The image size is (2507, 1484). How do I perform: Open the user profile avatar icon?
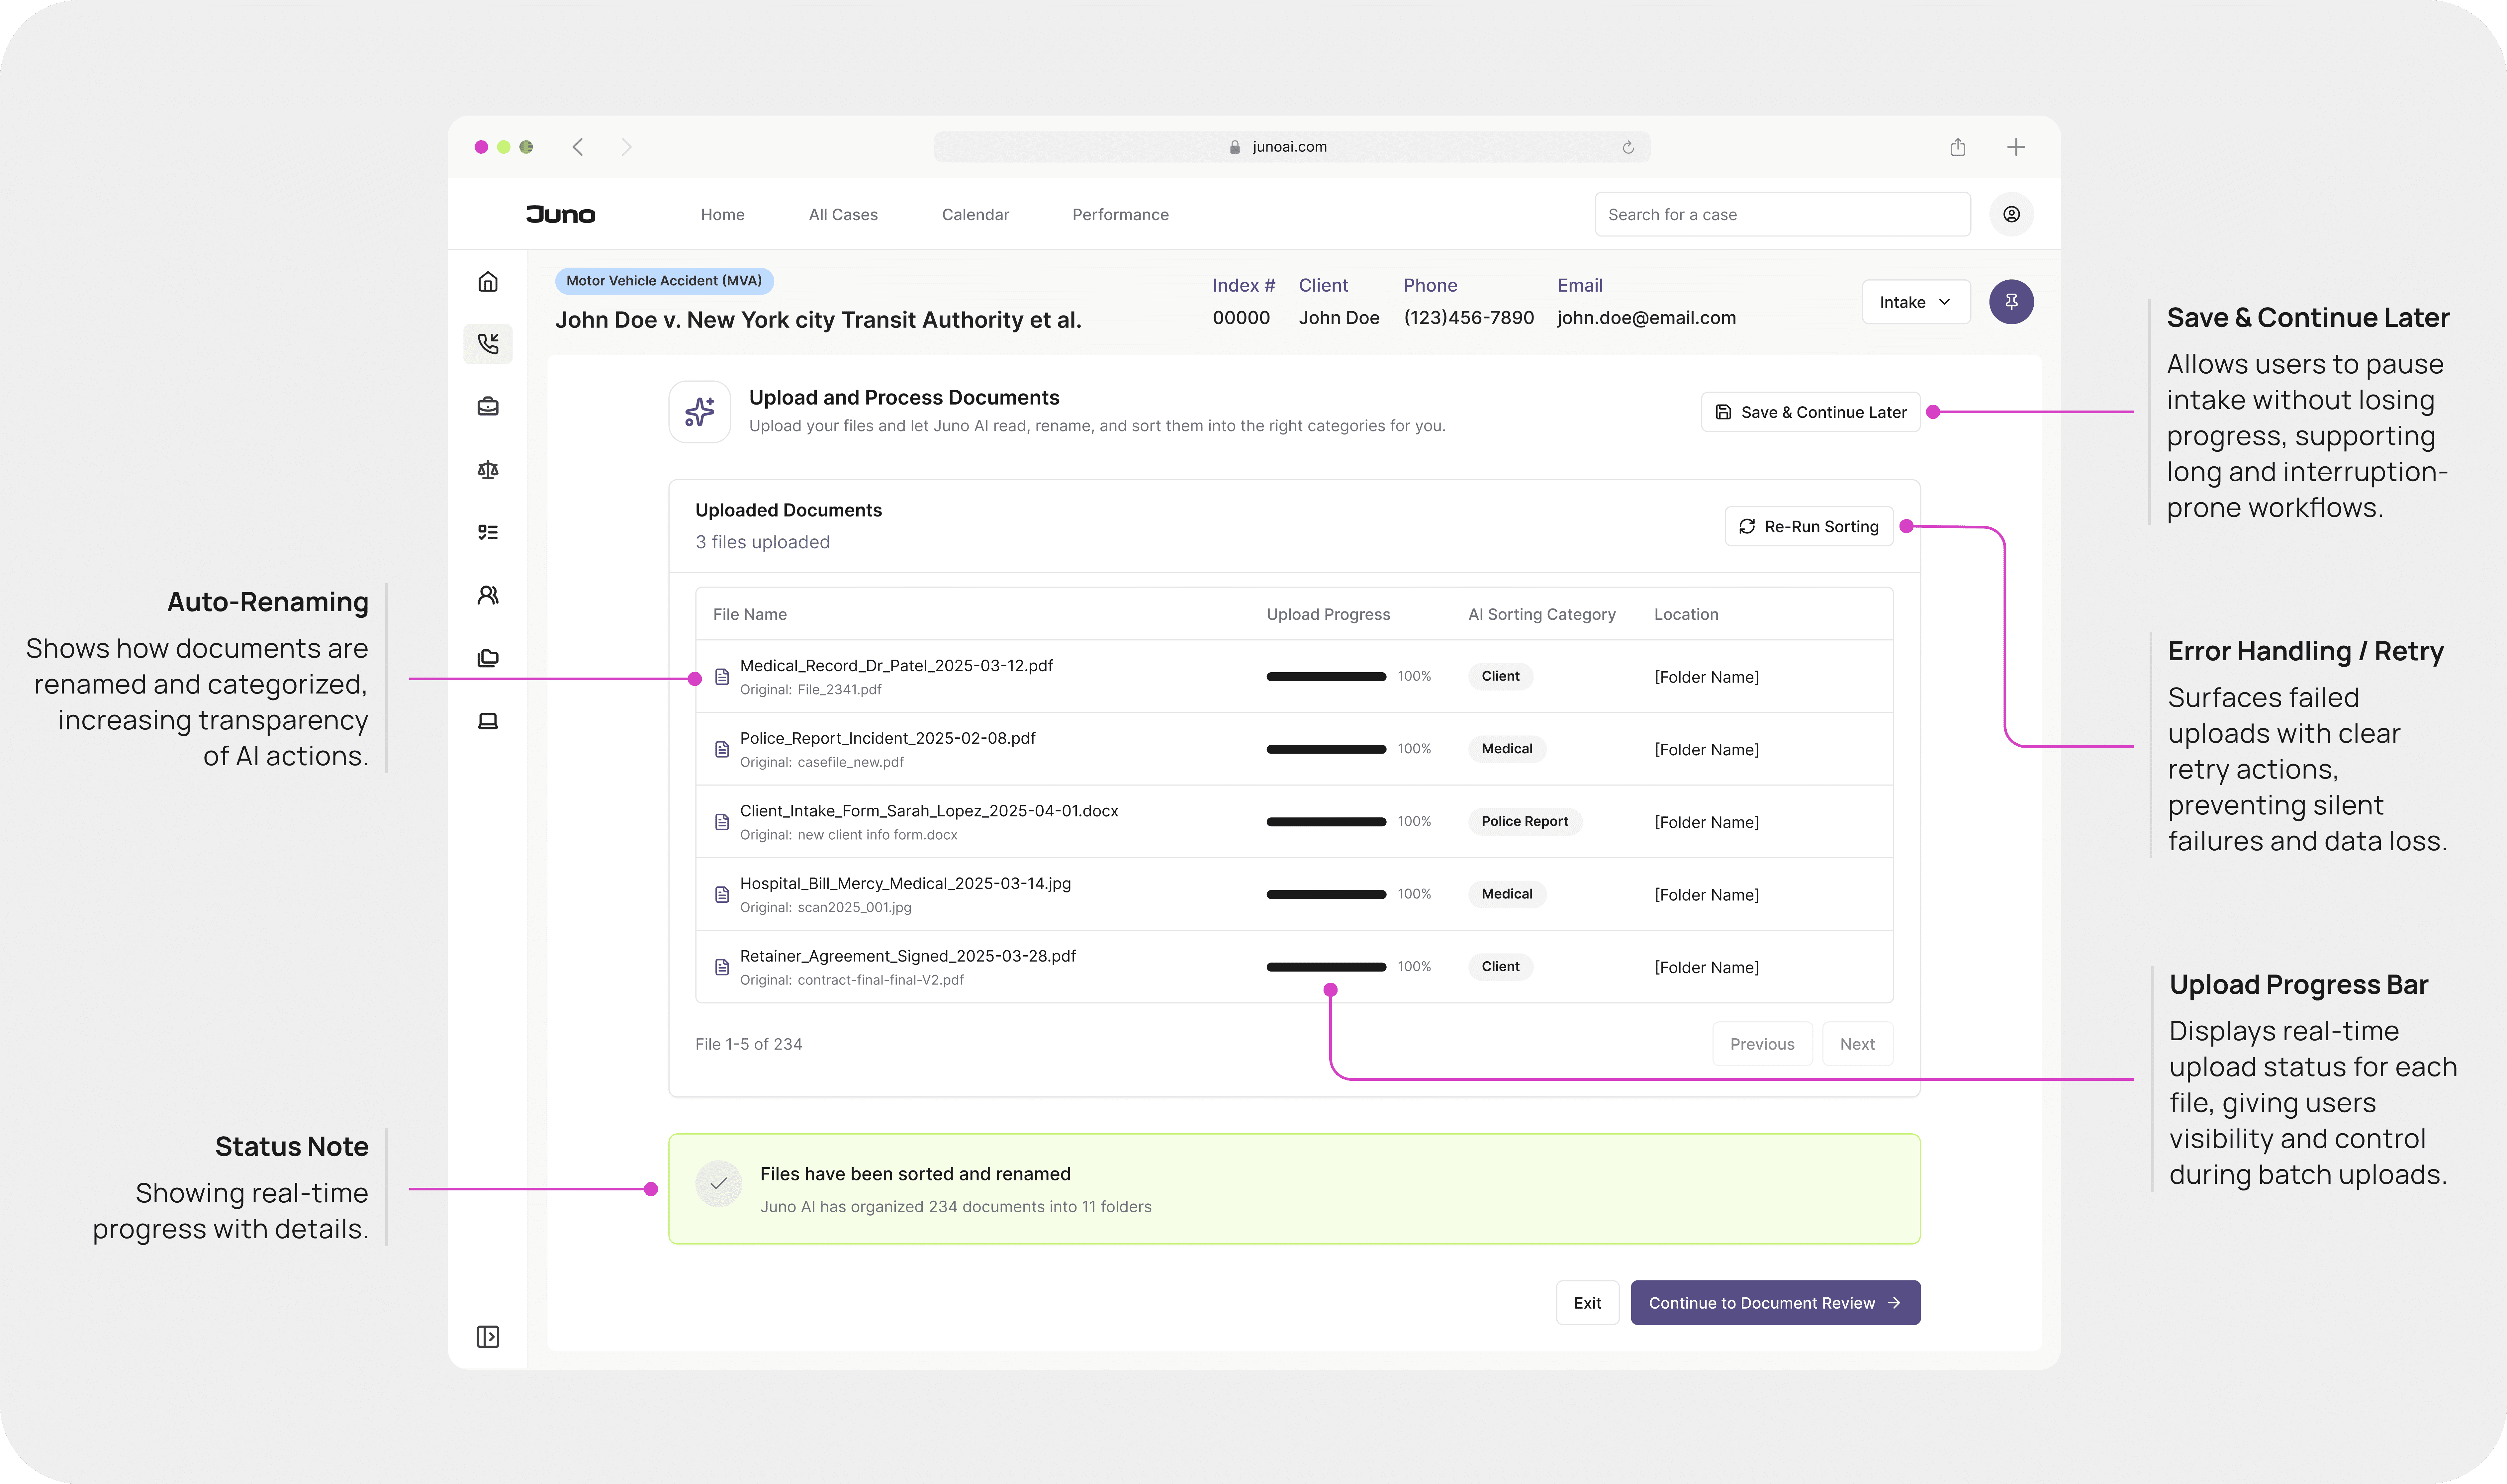click(x=2011, y=214)
